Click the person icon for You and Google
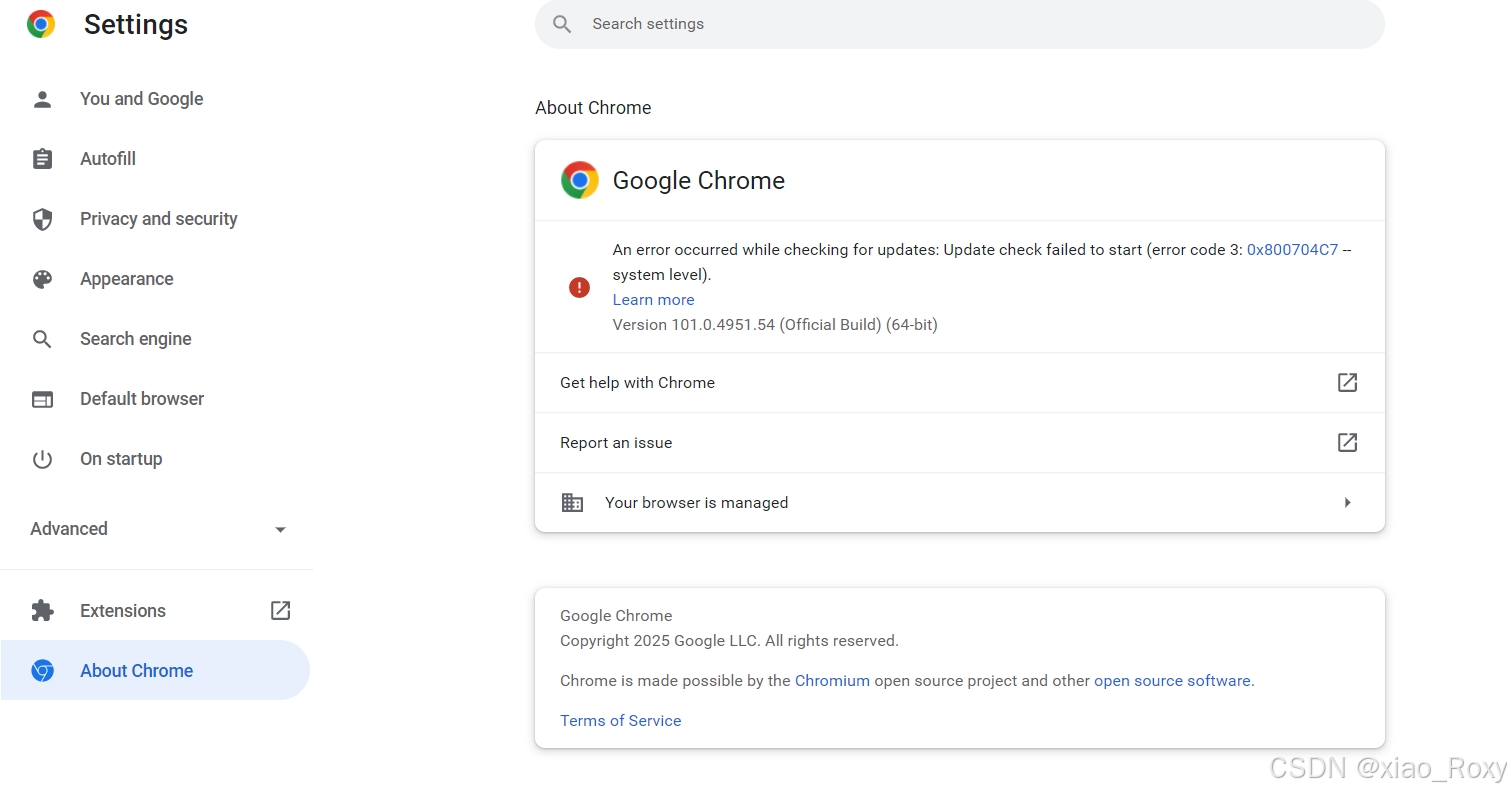Image resolution: width=1511 pixels, height=794 pixels. (x=42, y=99)
